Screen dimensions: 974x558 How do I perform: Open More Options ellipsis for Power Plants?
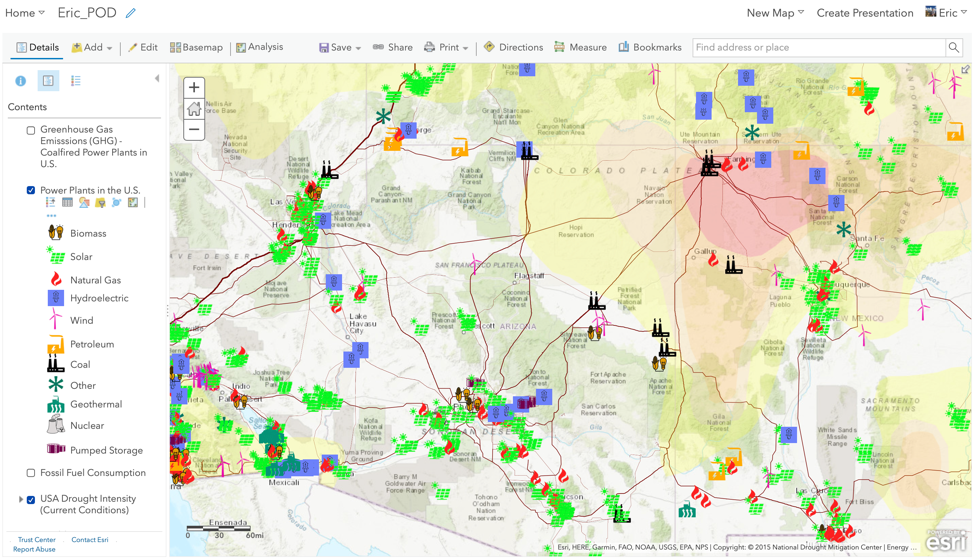[x=51, y=216]
